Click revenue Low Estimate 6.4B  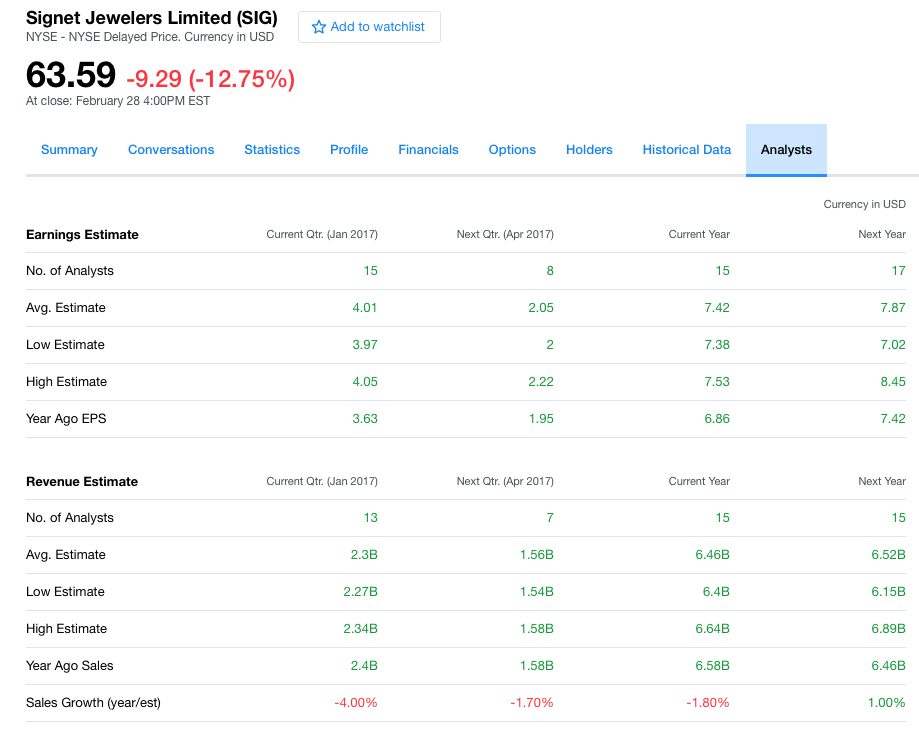[716, 591]
